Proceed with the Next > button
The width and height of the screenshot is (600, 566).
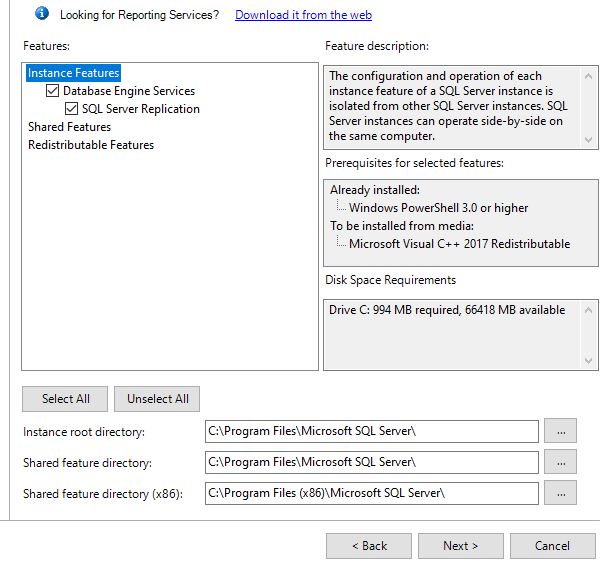coord(461,546)
